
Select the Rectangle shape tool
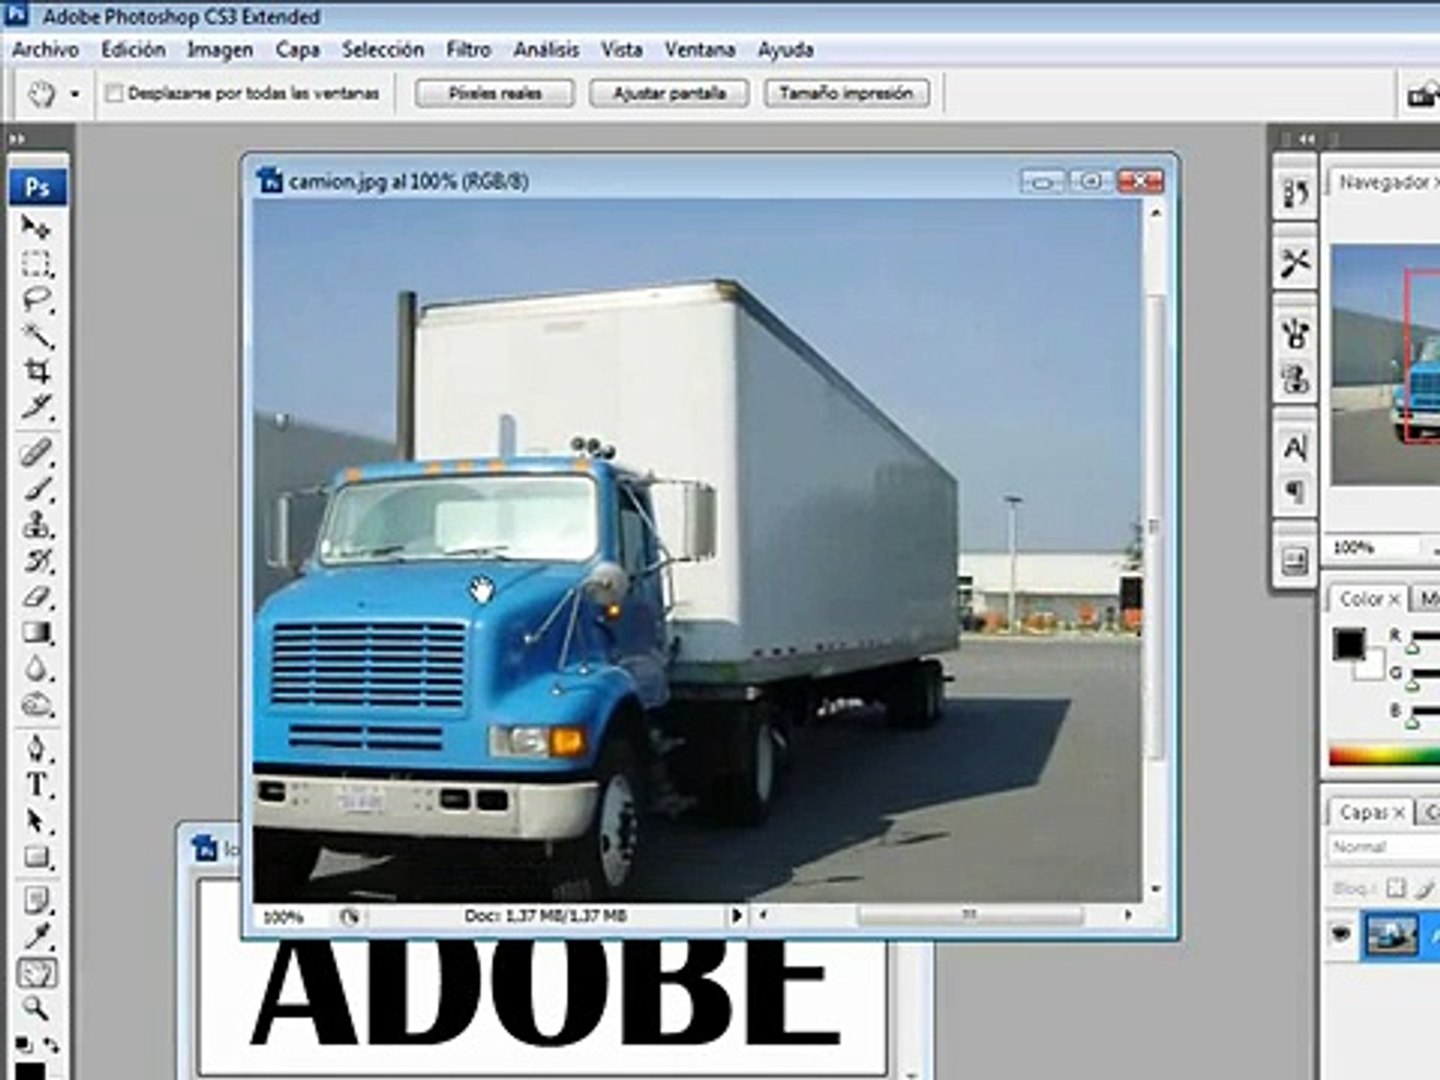36,857
